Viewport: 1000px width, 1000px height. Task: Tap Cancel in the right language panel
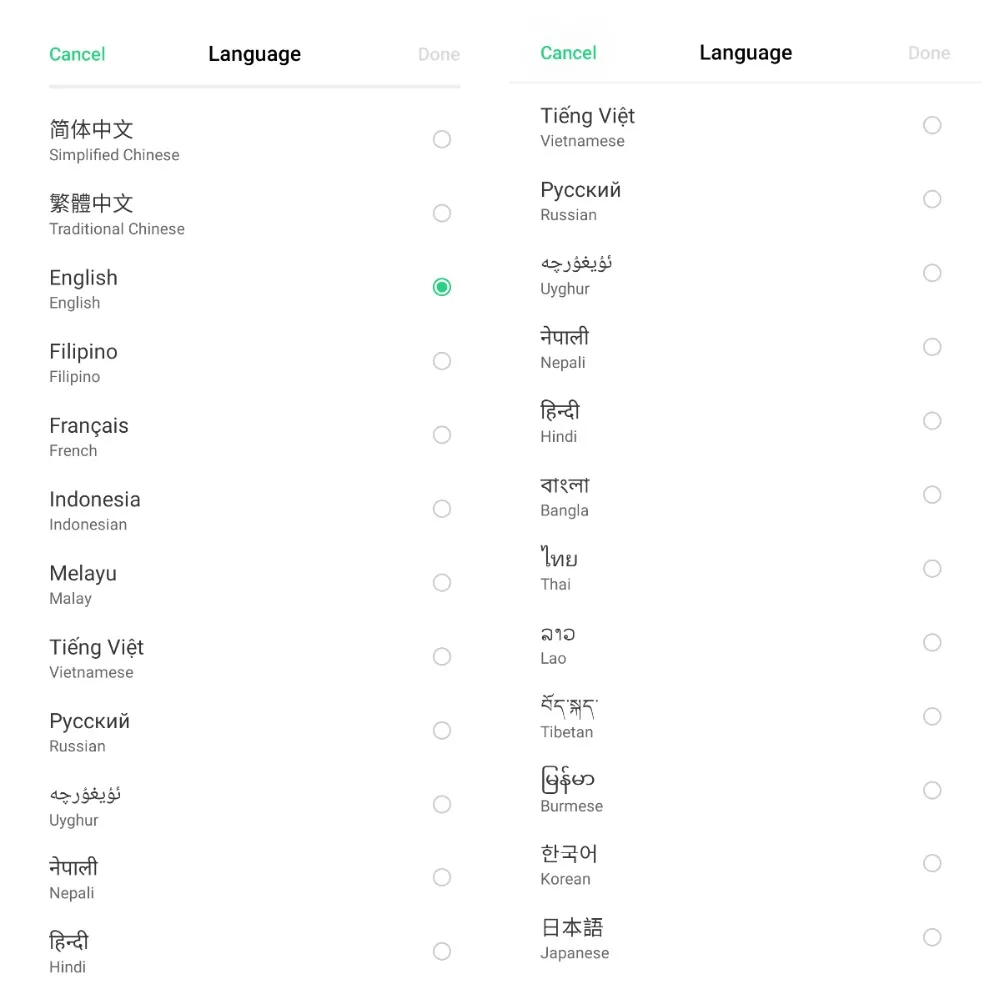click(x=568, y=53)
